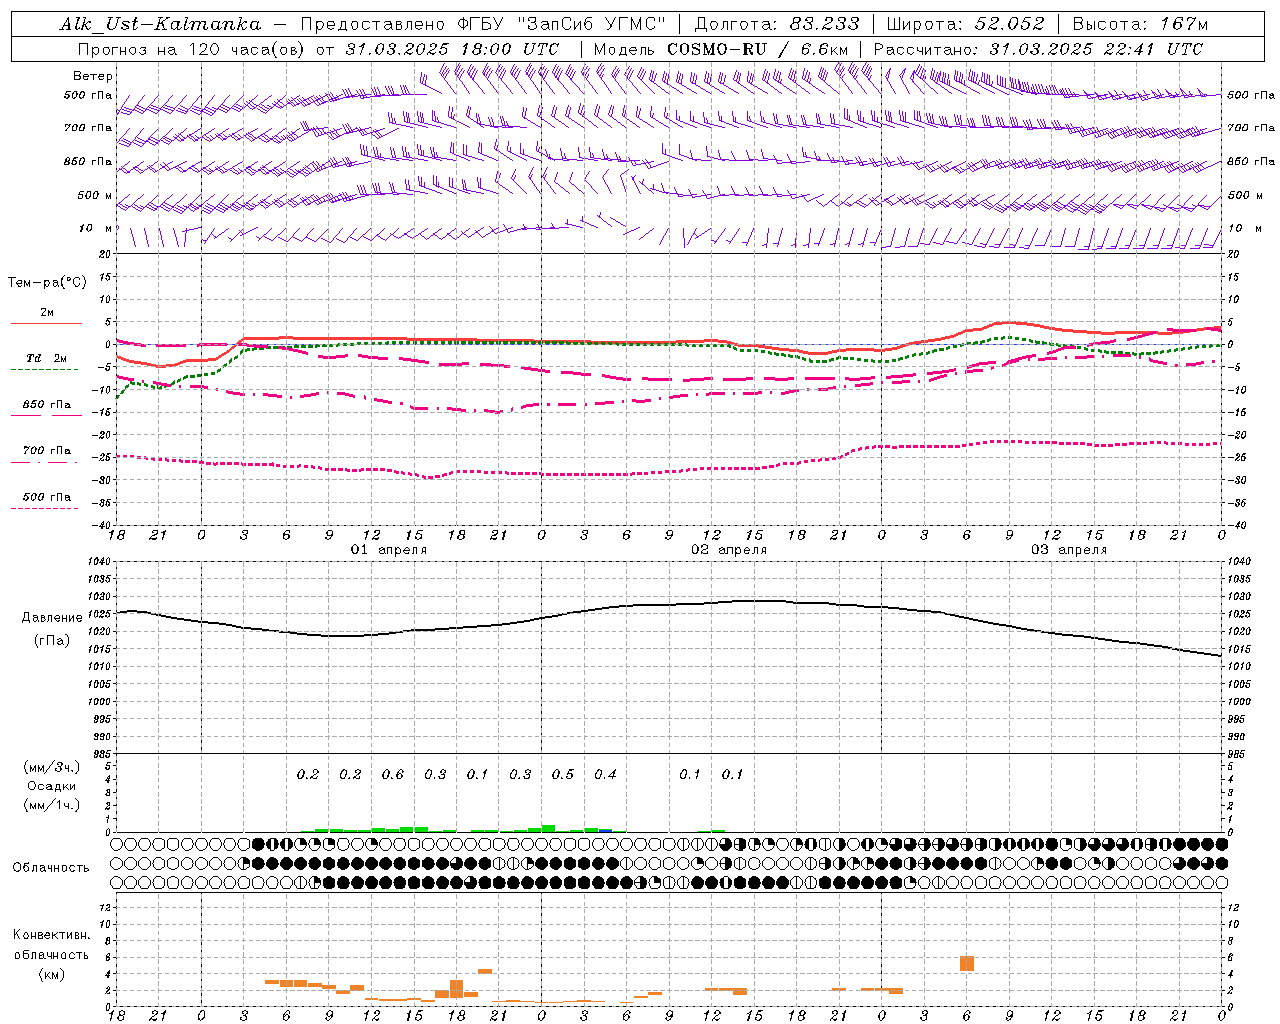The height and width of the screenshot is (1024, 1280).
Task: Click the 1040 tick on left pressure axis
Action: pyautogui.click(x=98, y=561)
